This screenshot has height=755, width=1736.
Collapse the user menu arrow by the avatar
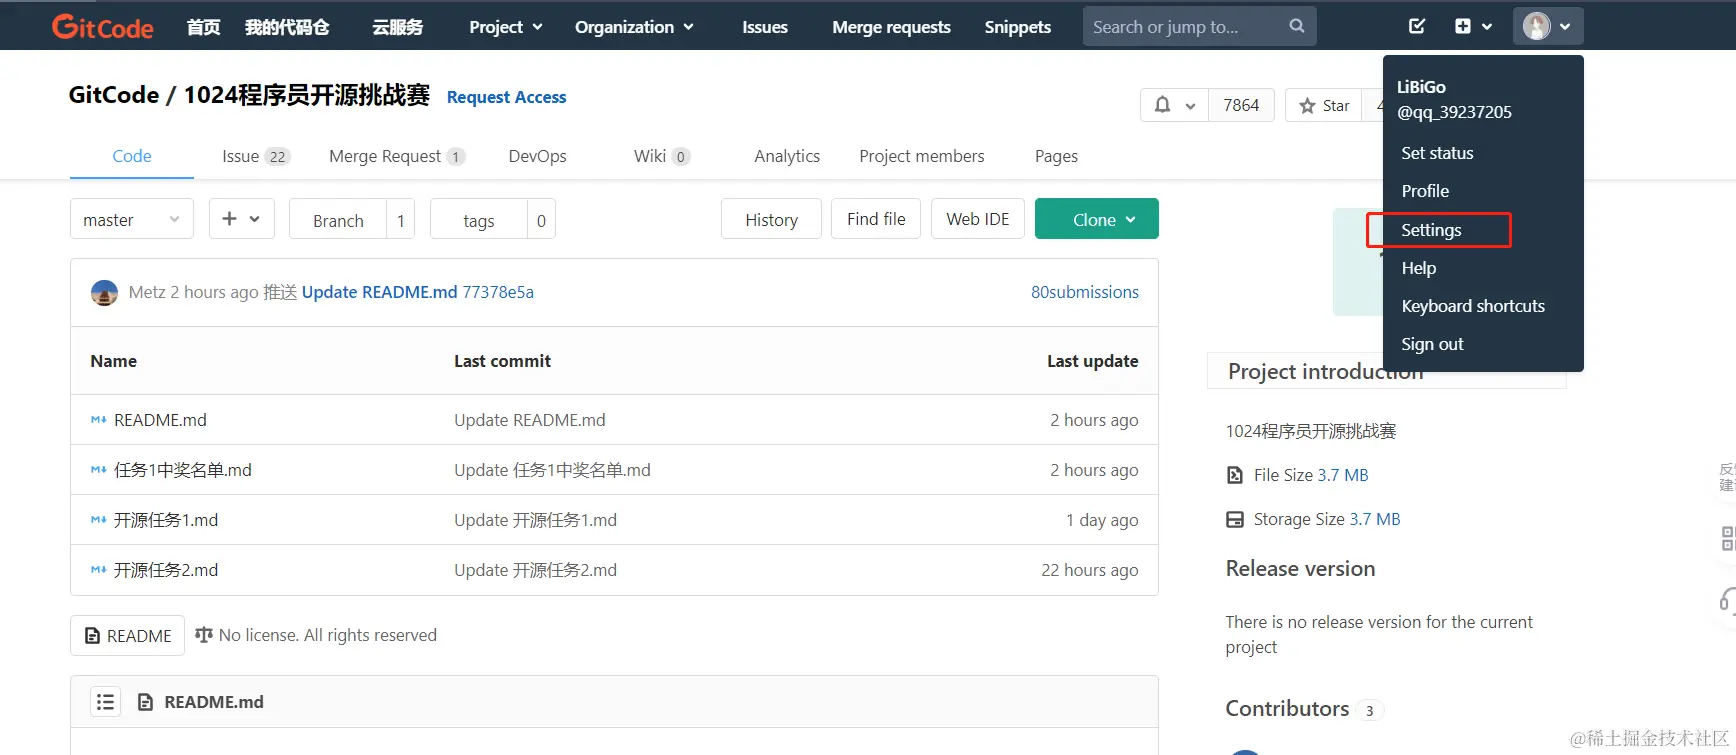(1565, 27)
